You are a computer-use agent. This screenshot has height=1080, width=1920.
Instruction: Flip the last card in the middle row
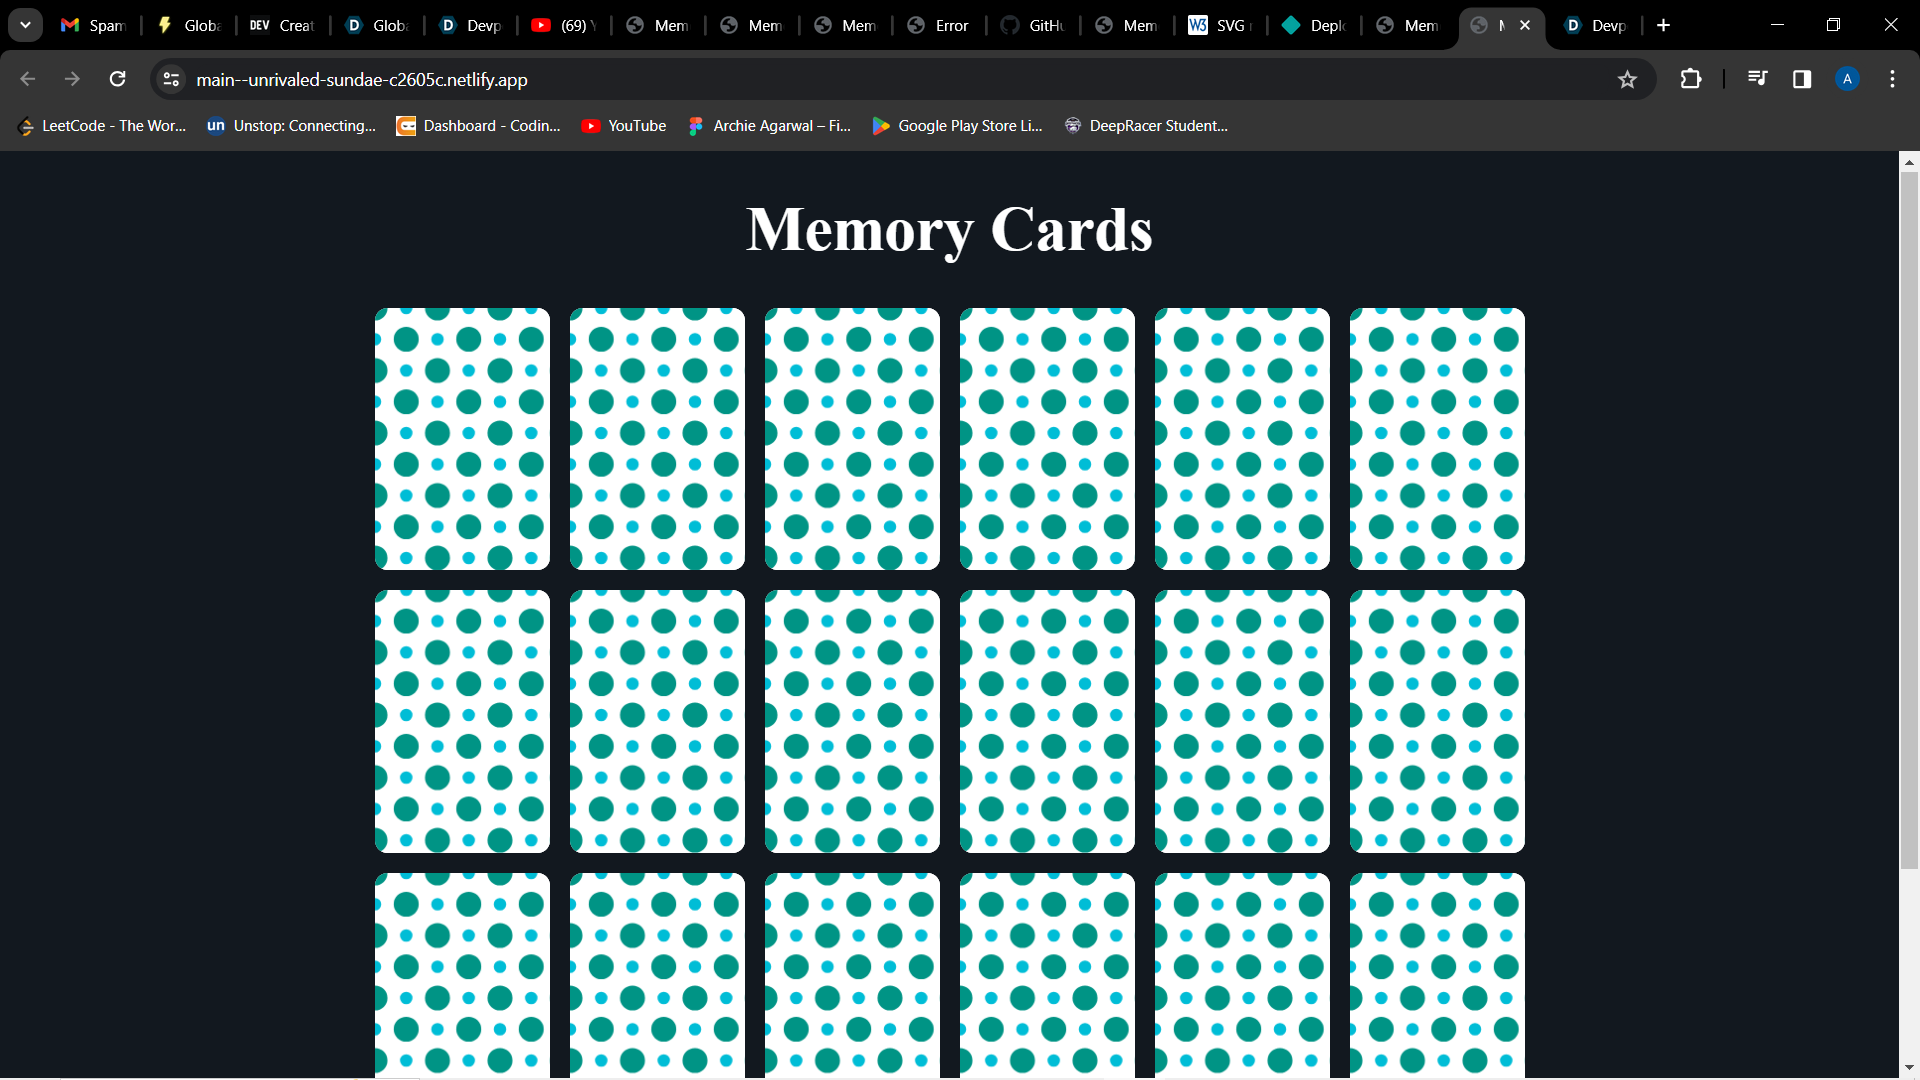(x=1437, y=721)
